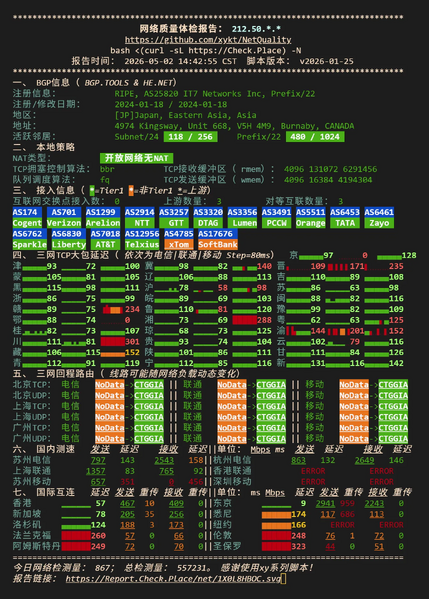Click the orange SoftBank label

click(218, 244)
